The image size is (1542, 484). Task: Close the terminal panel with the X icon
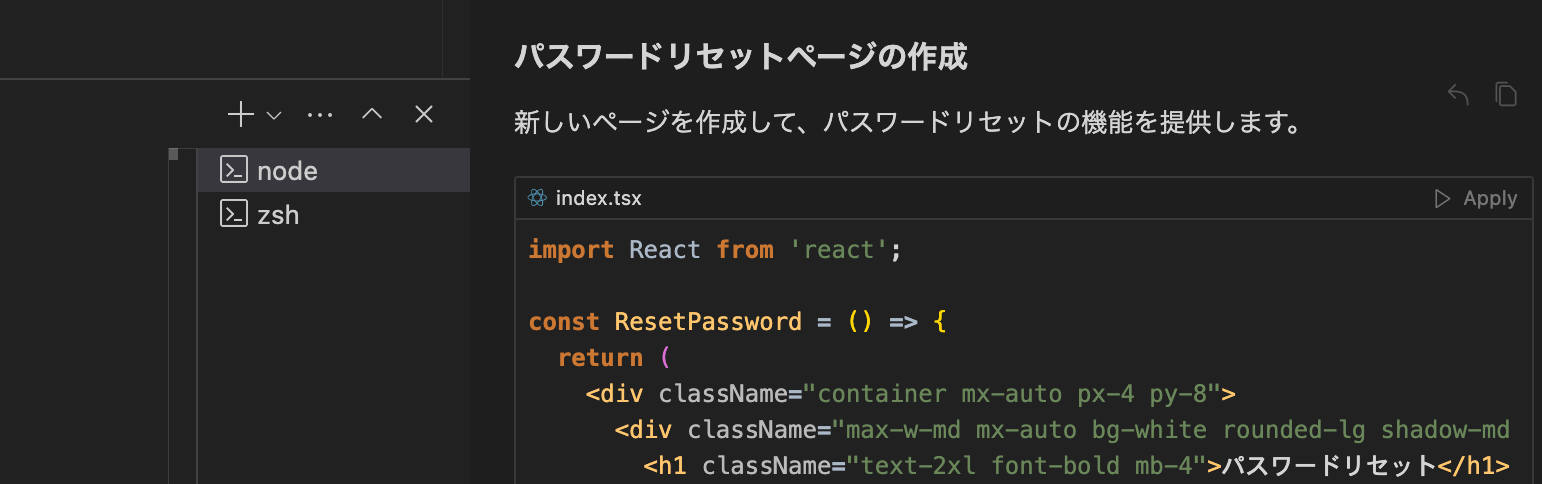(x=424, y=114)
